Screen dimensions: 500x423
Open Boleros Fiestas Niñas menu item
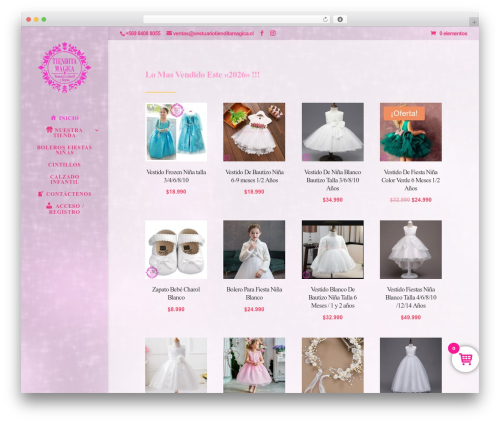point(64,150)
